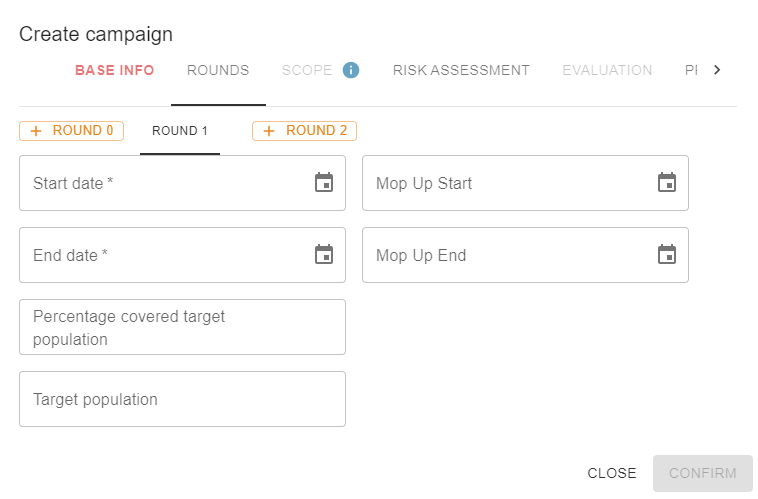The width and height of the screenshot is (758, 499).
Task: Open the Mop Up Start calendar picker
Action: point(667,183)
